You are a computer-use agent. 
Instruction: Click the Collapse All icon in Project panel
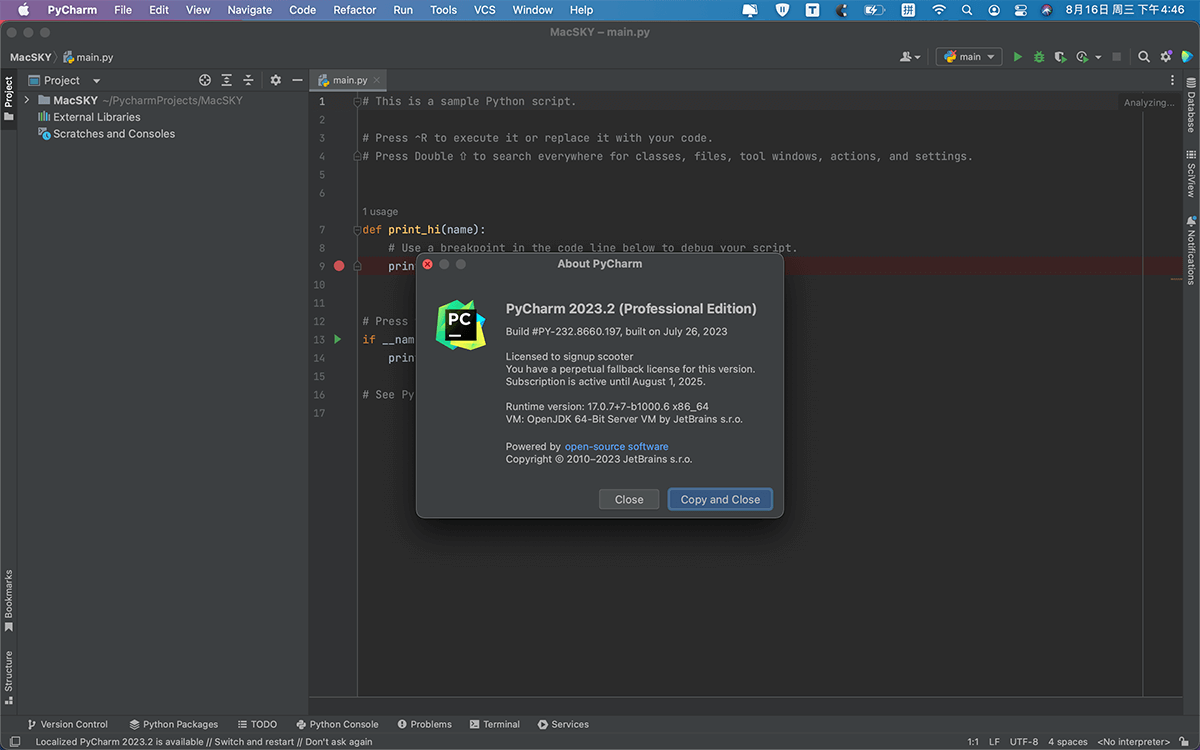(x=248, y=80)
